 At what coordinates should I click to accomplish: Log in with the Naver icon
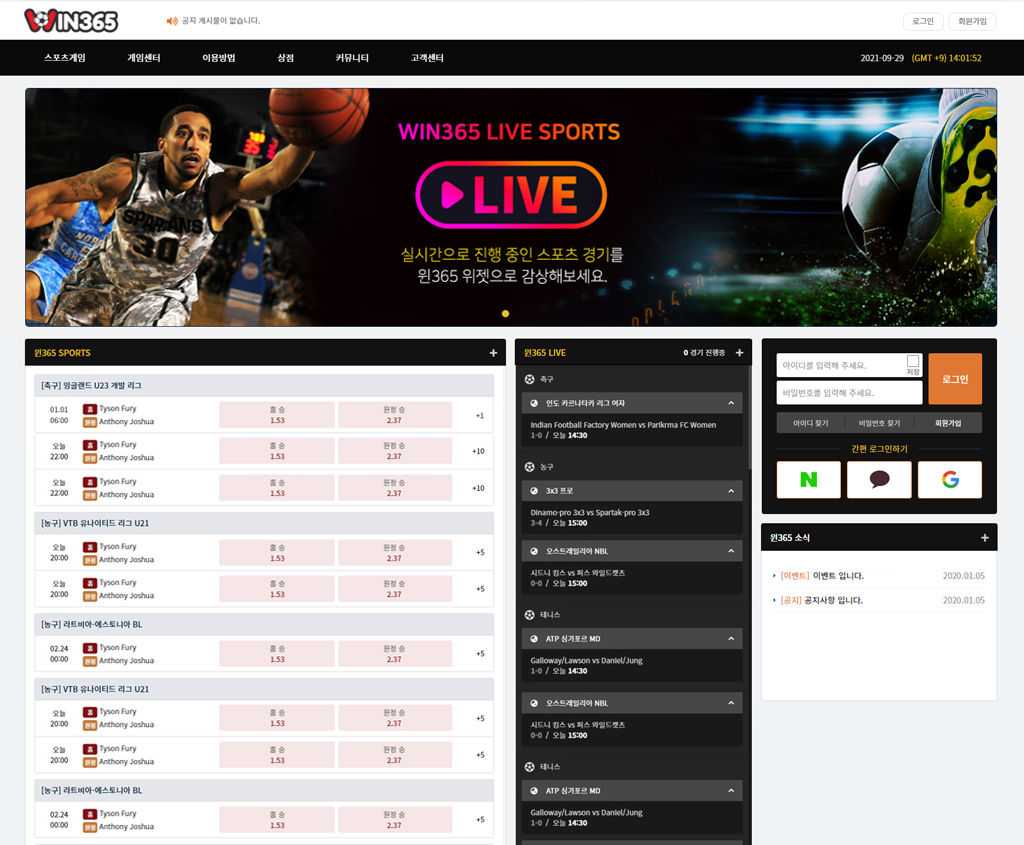point(808,480)
